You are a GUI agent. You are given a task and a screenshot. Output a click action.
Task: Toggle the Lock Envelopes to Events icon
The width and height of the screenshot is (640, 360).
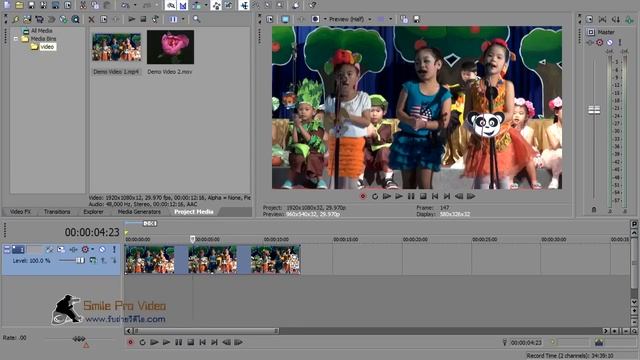[x=216, y=5]
